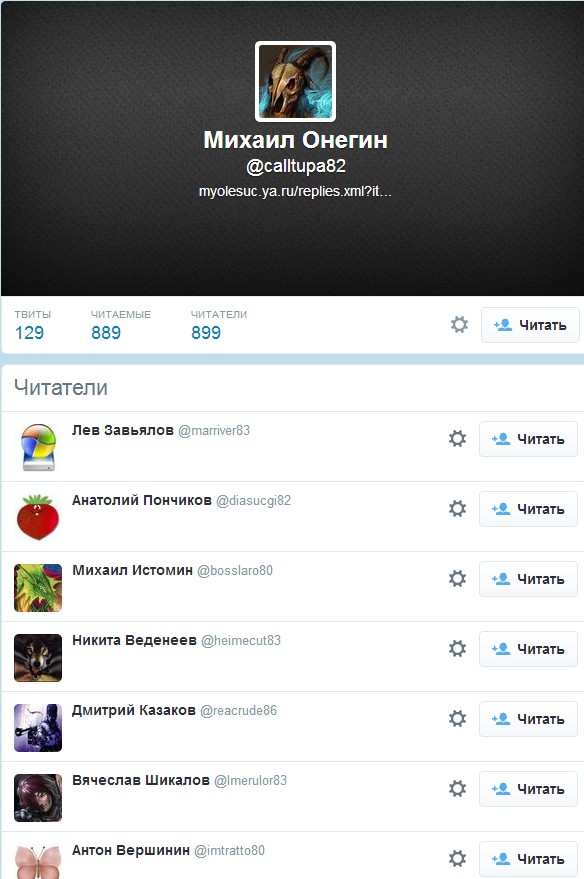Open gear options for Михаил Истомин
The width and height of the screenshot is (584, 879).
click(x=457, y=579)
